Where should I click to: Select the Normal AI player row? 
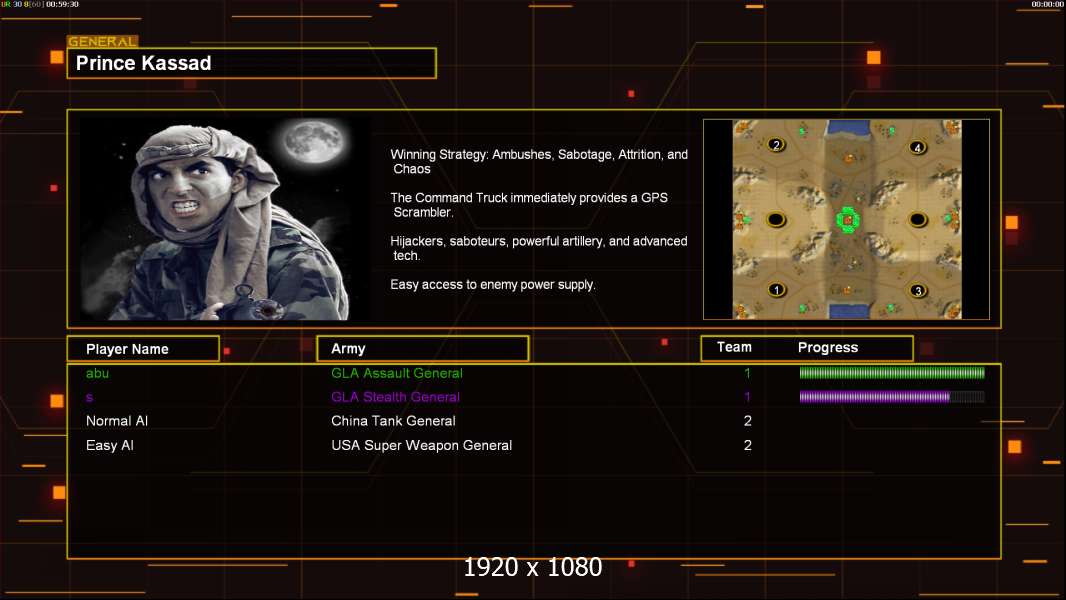(534, 421)
